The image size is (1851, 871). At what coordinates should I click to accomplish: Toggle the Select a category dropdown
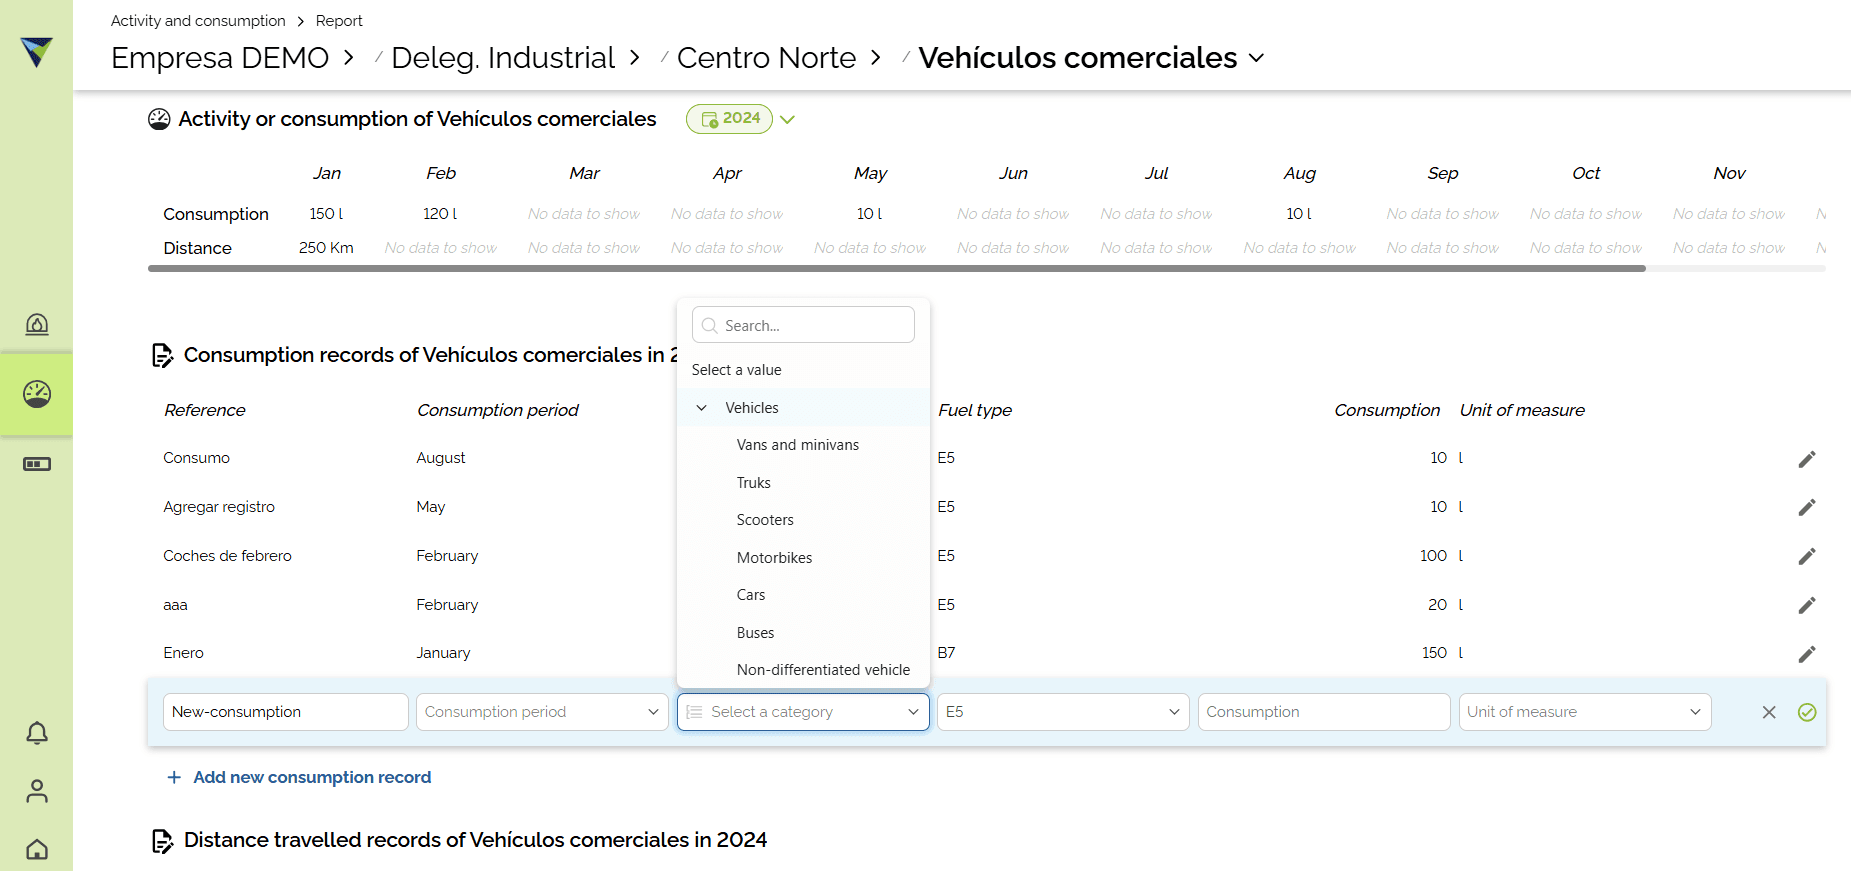pyautogui.click(x=803, y=712)
